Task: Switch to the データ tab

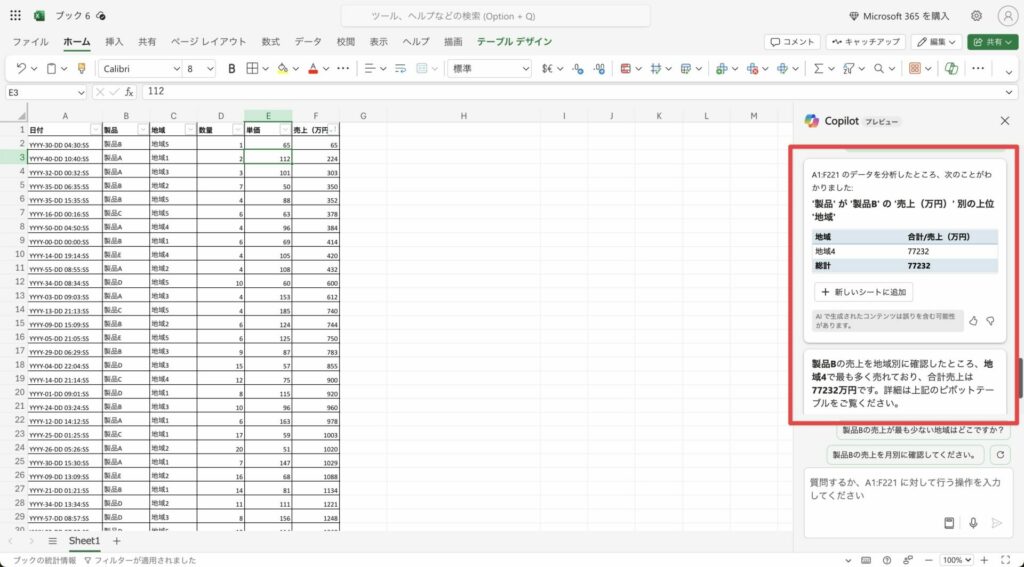Action: (x=308, y=42)
